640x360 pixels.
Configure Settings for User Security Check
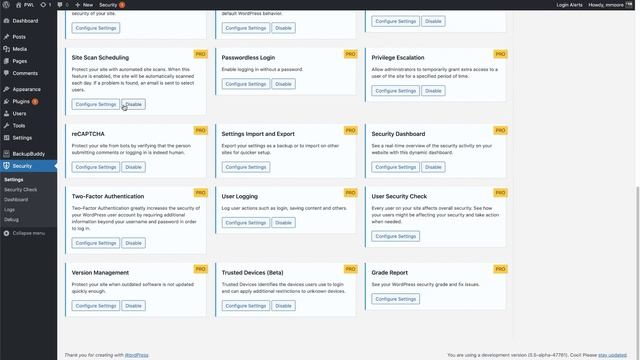click(396, 236)
